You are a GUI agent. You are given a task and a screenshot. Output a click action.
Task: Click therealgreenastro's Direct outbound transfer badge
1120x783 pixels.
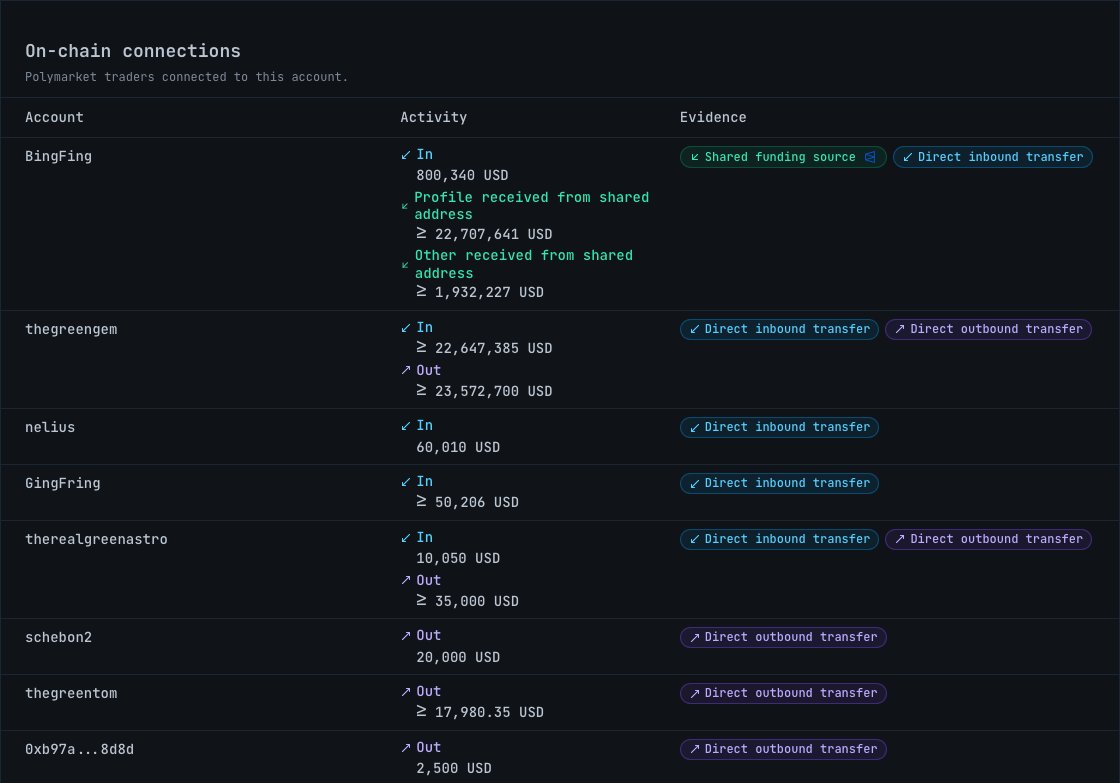click(989, 539)
